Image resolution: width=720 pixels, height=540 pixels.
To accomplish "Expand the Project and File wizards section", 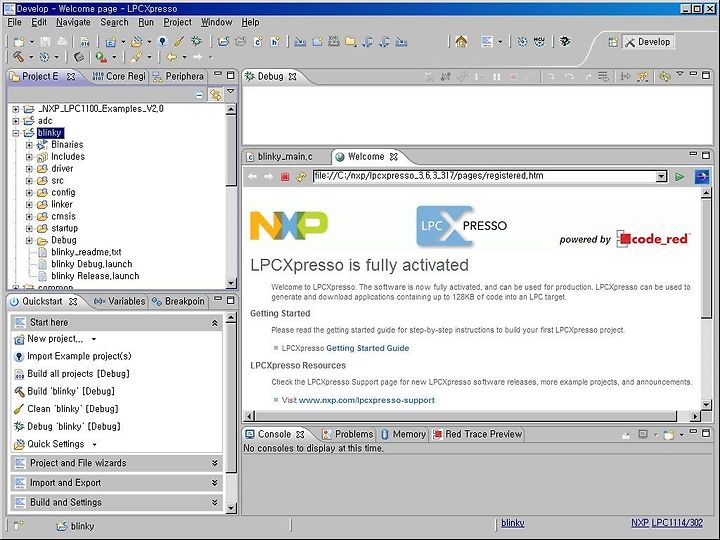I will tap(214, 463).
